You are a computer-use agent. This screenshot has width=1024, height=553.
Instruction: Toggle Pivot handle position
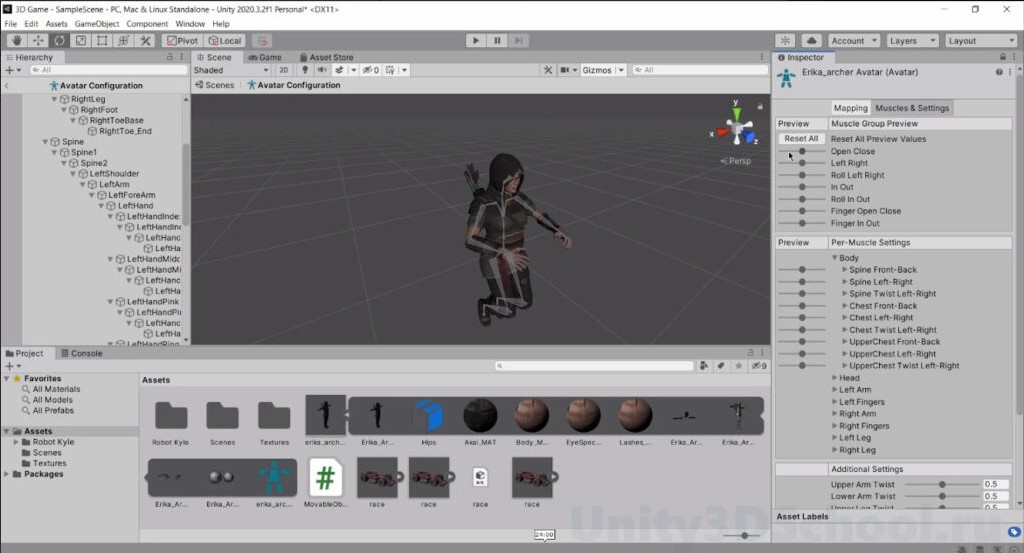coord(182,40)
